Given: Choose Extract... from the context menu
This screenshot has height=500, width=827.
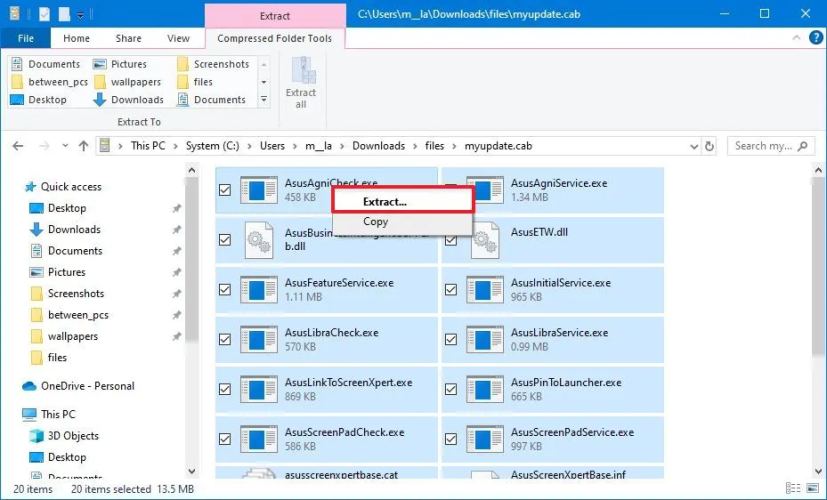Looking at the screenshot, I should pos(385,202).
